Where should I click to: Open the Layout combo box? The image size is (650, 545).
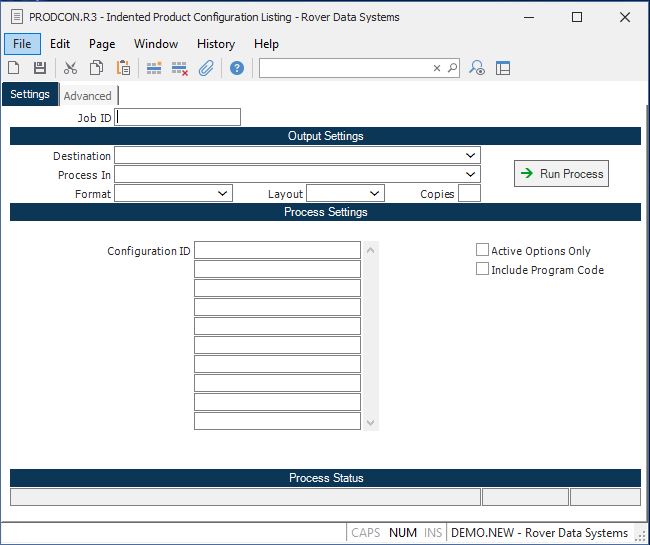tap(374, 194)
